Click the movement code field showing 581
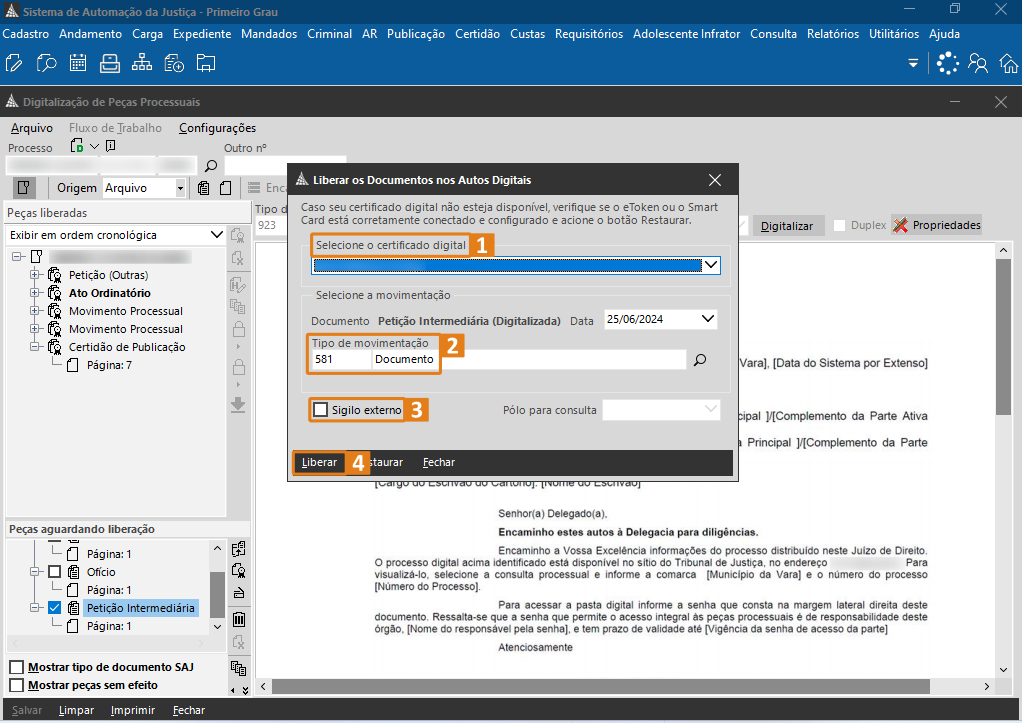The width and height of the screenshot is (1022, 723). pos(341,359)
